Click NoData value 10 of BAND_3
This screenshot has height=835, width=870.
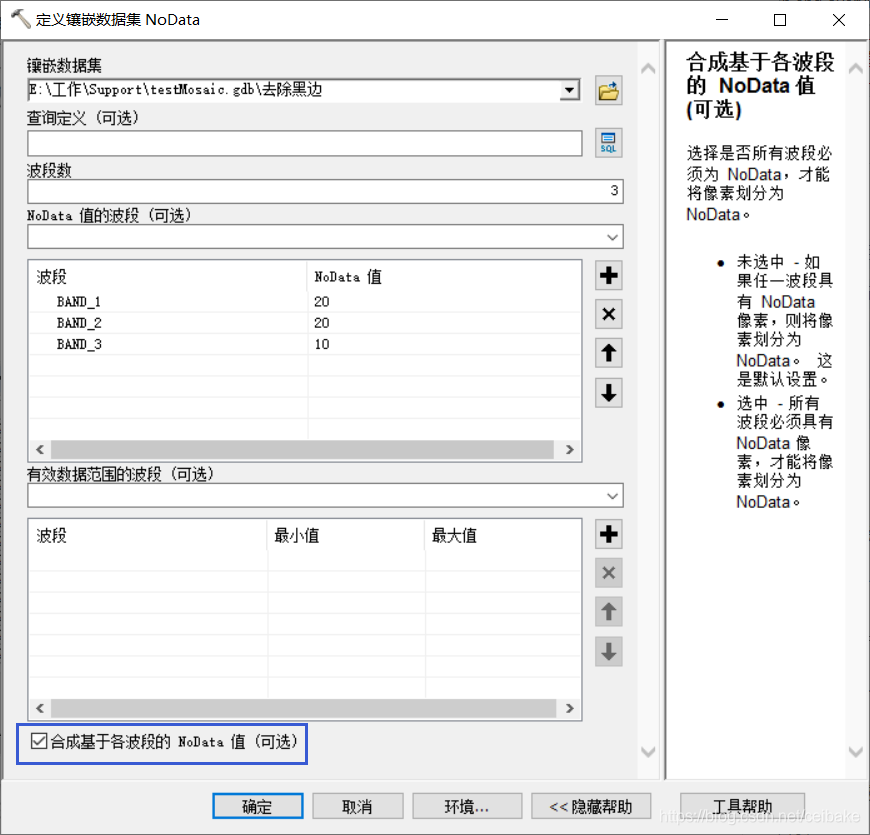(322, 344)
